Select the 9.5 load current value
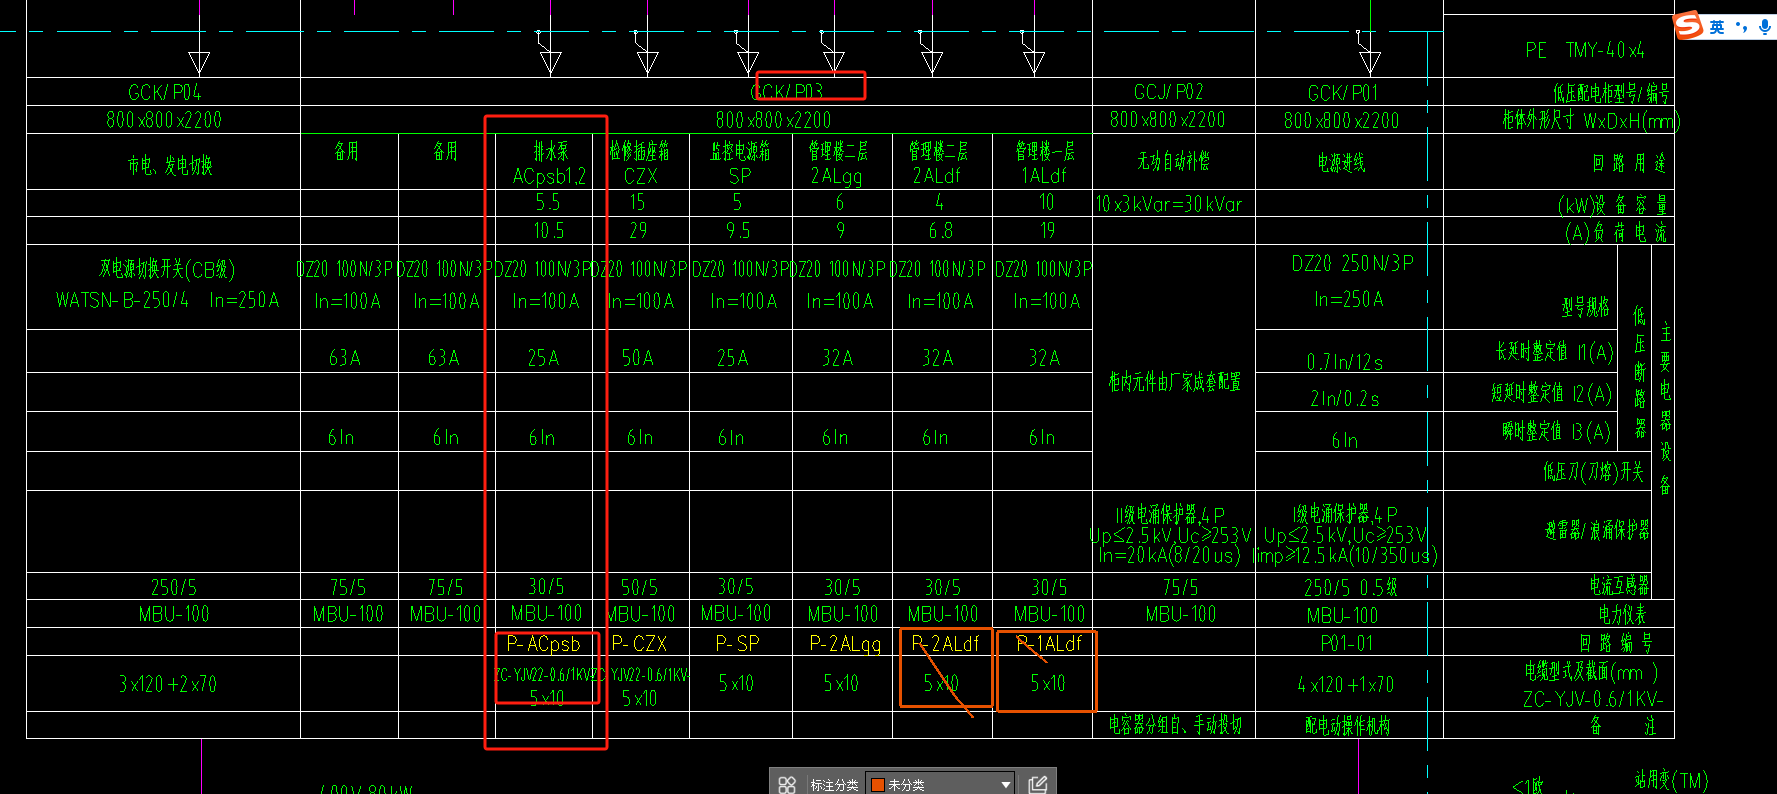Viewport: 1777px width, 794px height. (738, 231)
